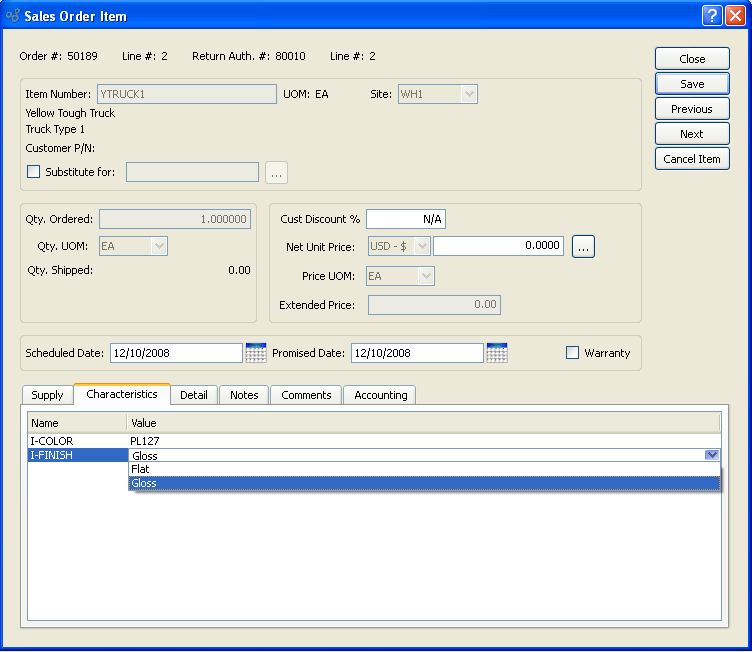Click the Substitute for ellipsis button
The width and height of the screenshot is (752, 652).
point(277,172)
